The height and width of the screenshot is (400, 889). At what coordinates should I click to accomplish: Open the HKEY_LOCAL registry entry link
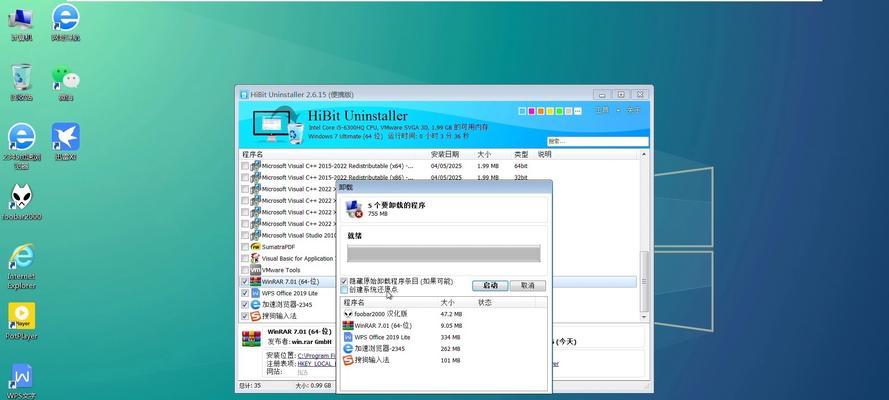(x=316, y=363)
